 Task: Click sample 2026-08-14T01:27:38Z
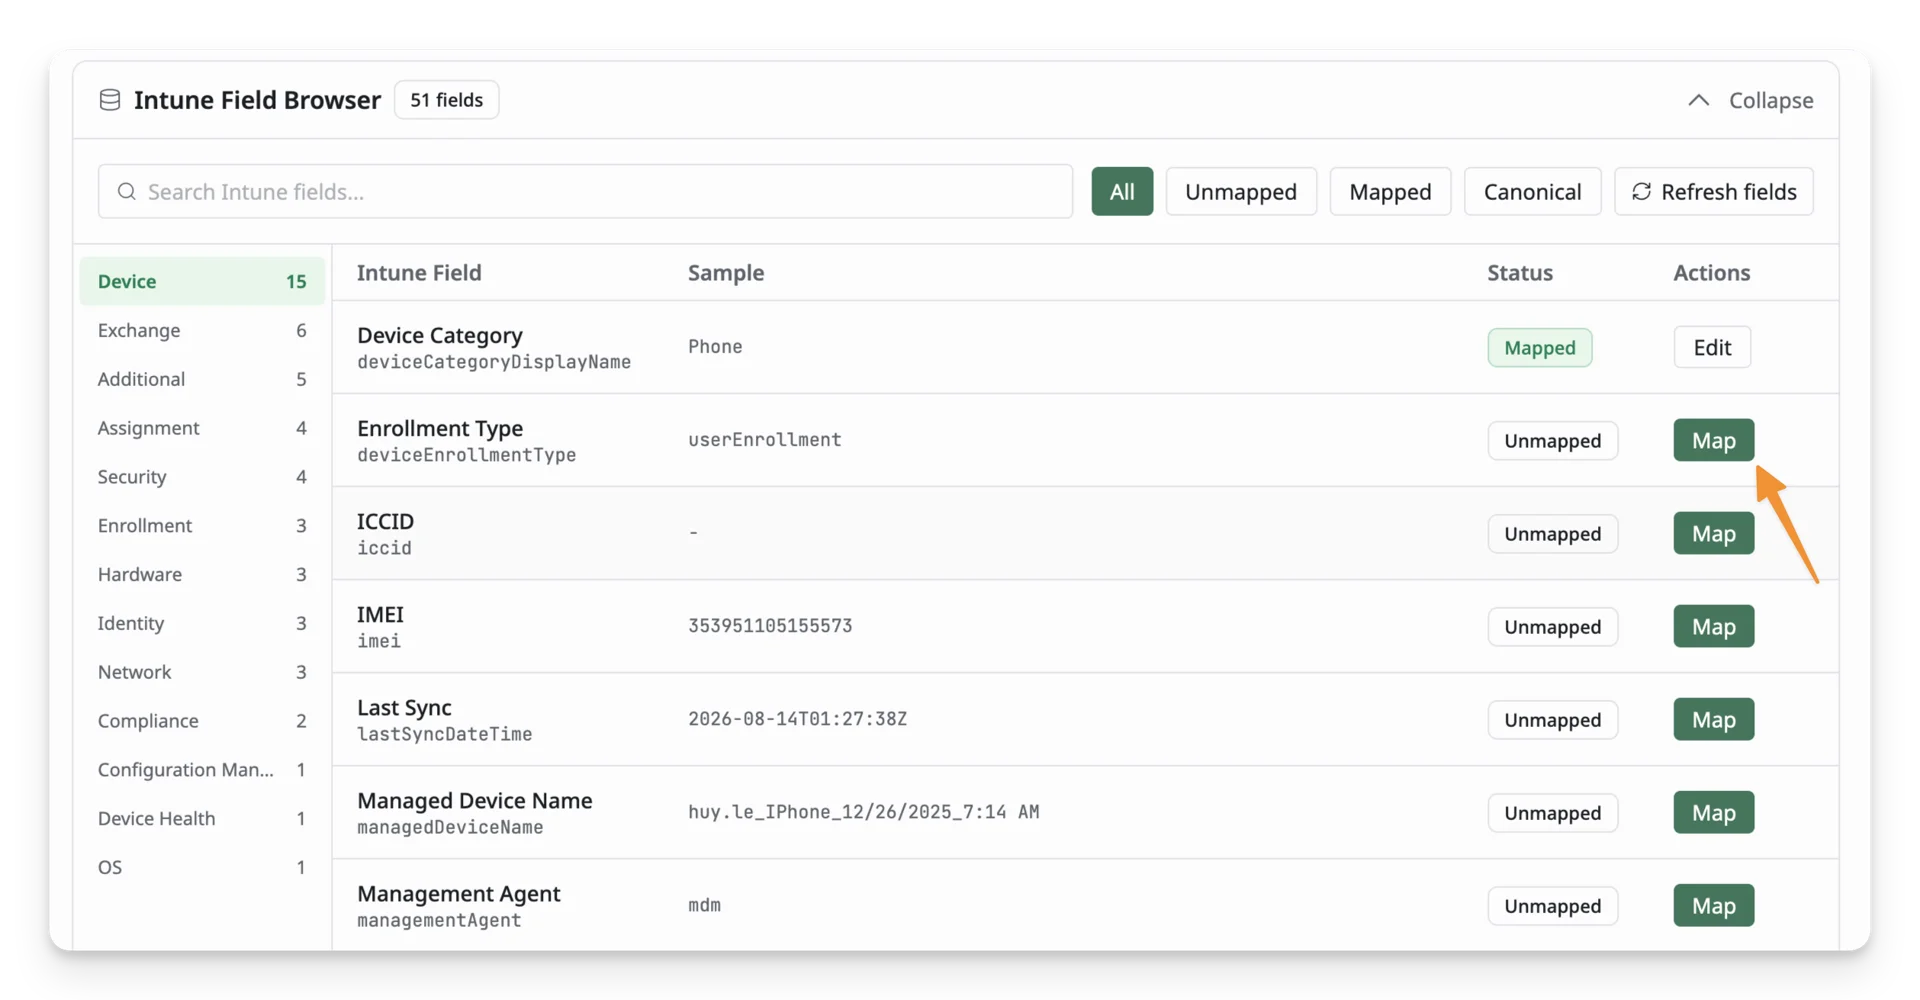pyautogui.click(x=797, y=719)
